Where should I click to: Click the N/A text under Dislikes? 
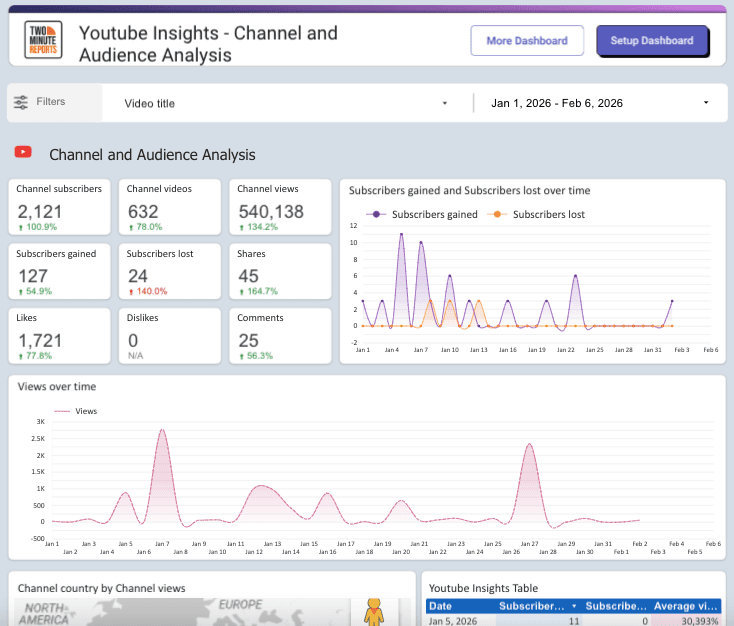click(x=136, y=356)
